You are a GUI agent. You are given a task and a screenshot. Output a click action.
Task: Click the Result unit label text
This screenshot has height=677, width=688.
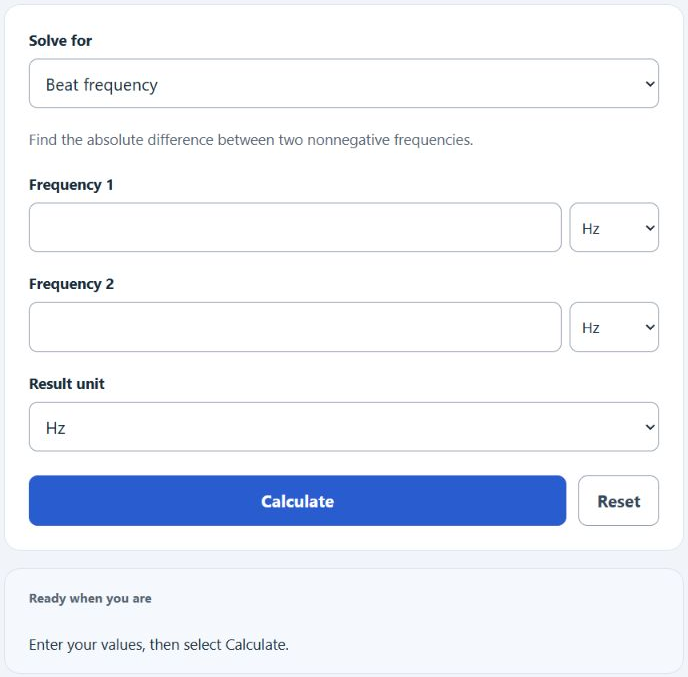(67, 384)
